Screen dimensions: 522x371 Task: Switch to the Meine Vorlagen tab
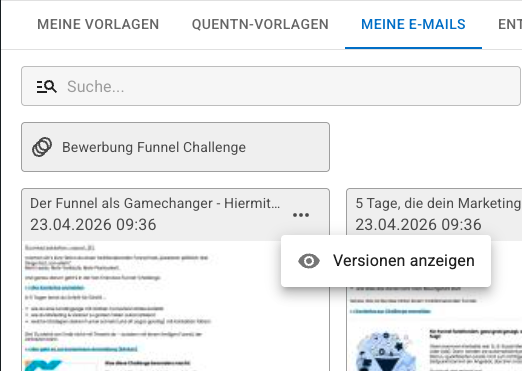pos(98,24)
